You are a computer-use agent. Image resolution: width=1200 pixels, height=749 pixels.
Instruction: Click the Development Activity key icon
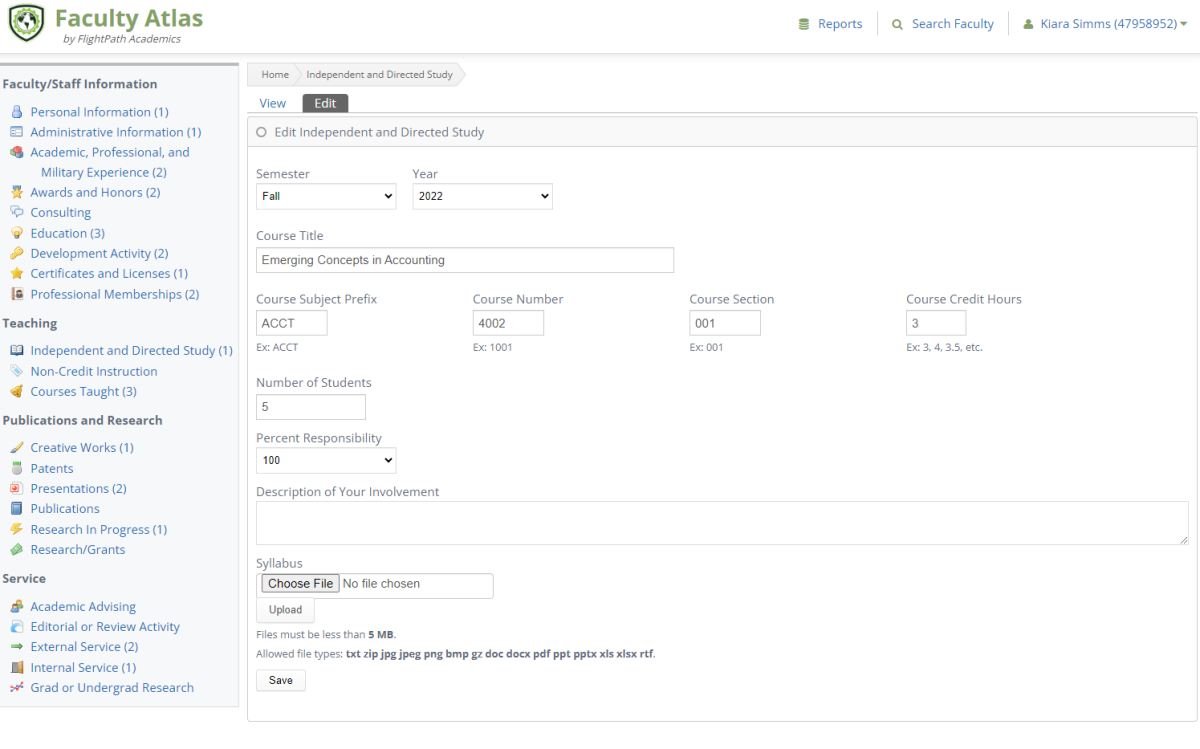[x=16, y=253]
